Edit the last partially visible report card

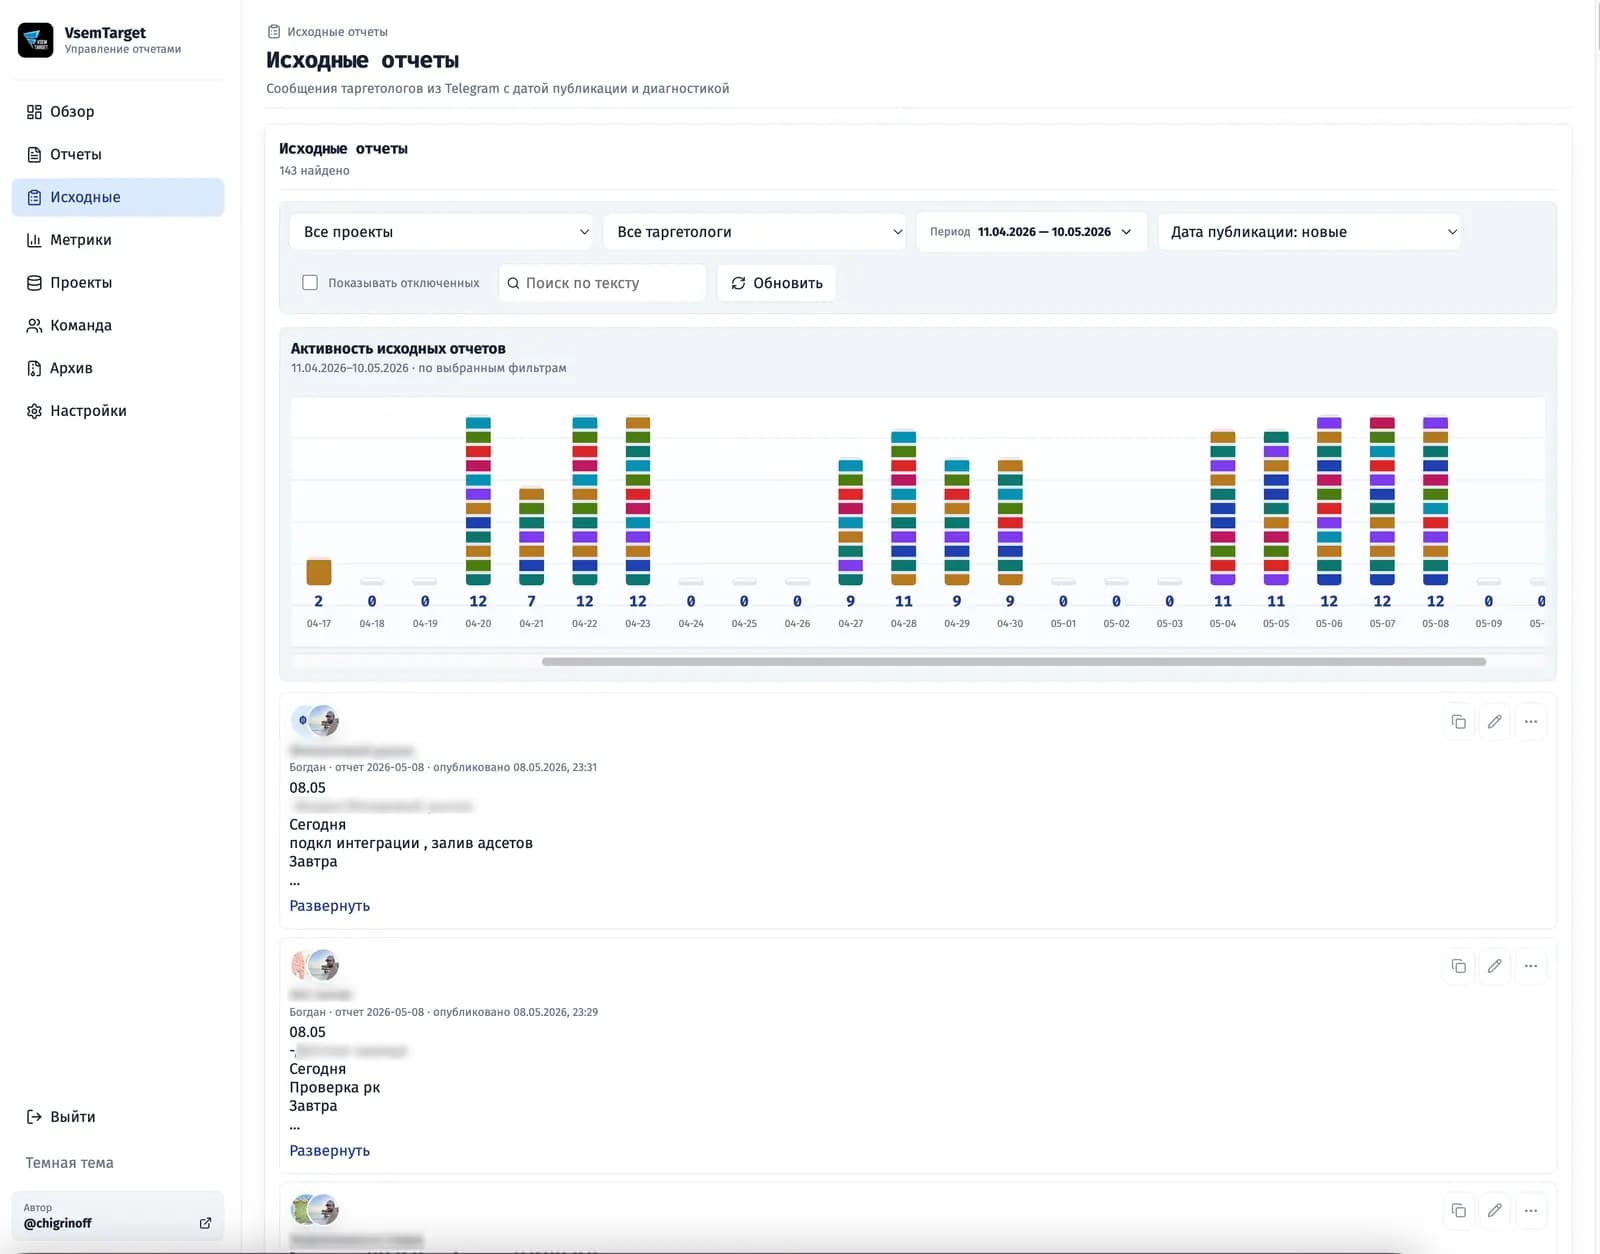click(1495, 1211)
